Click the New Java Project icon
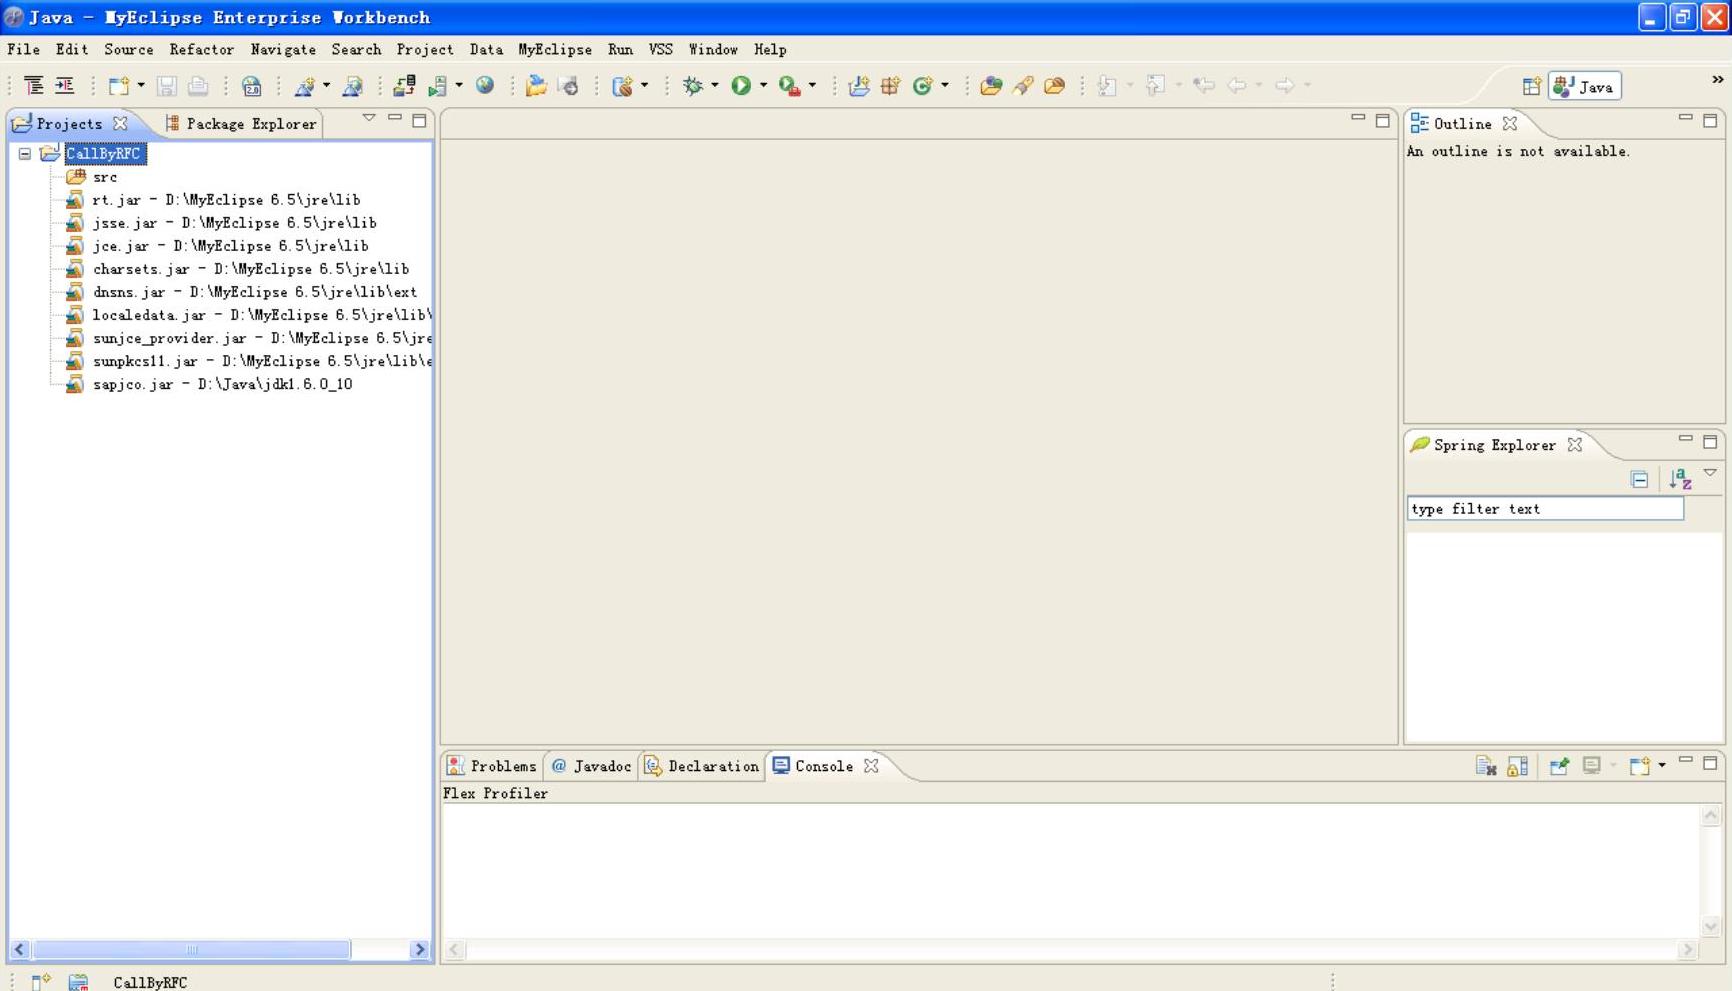Image resolution: width=1732 pixels, height=991 pixels. (x=859, y=86)
